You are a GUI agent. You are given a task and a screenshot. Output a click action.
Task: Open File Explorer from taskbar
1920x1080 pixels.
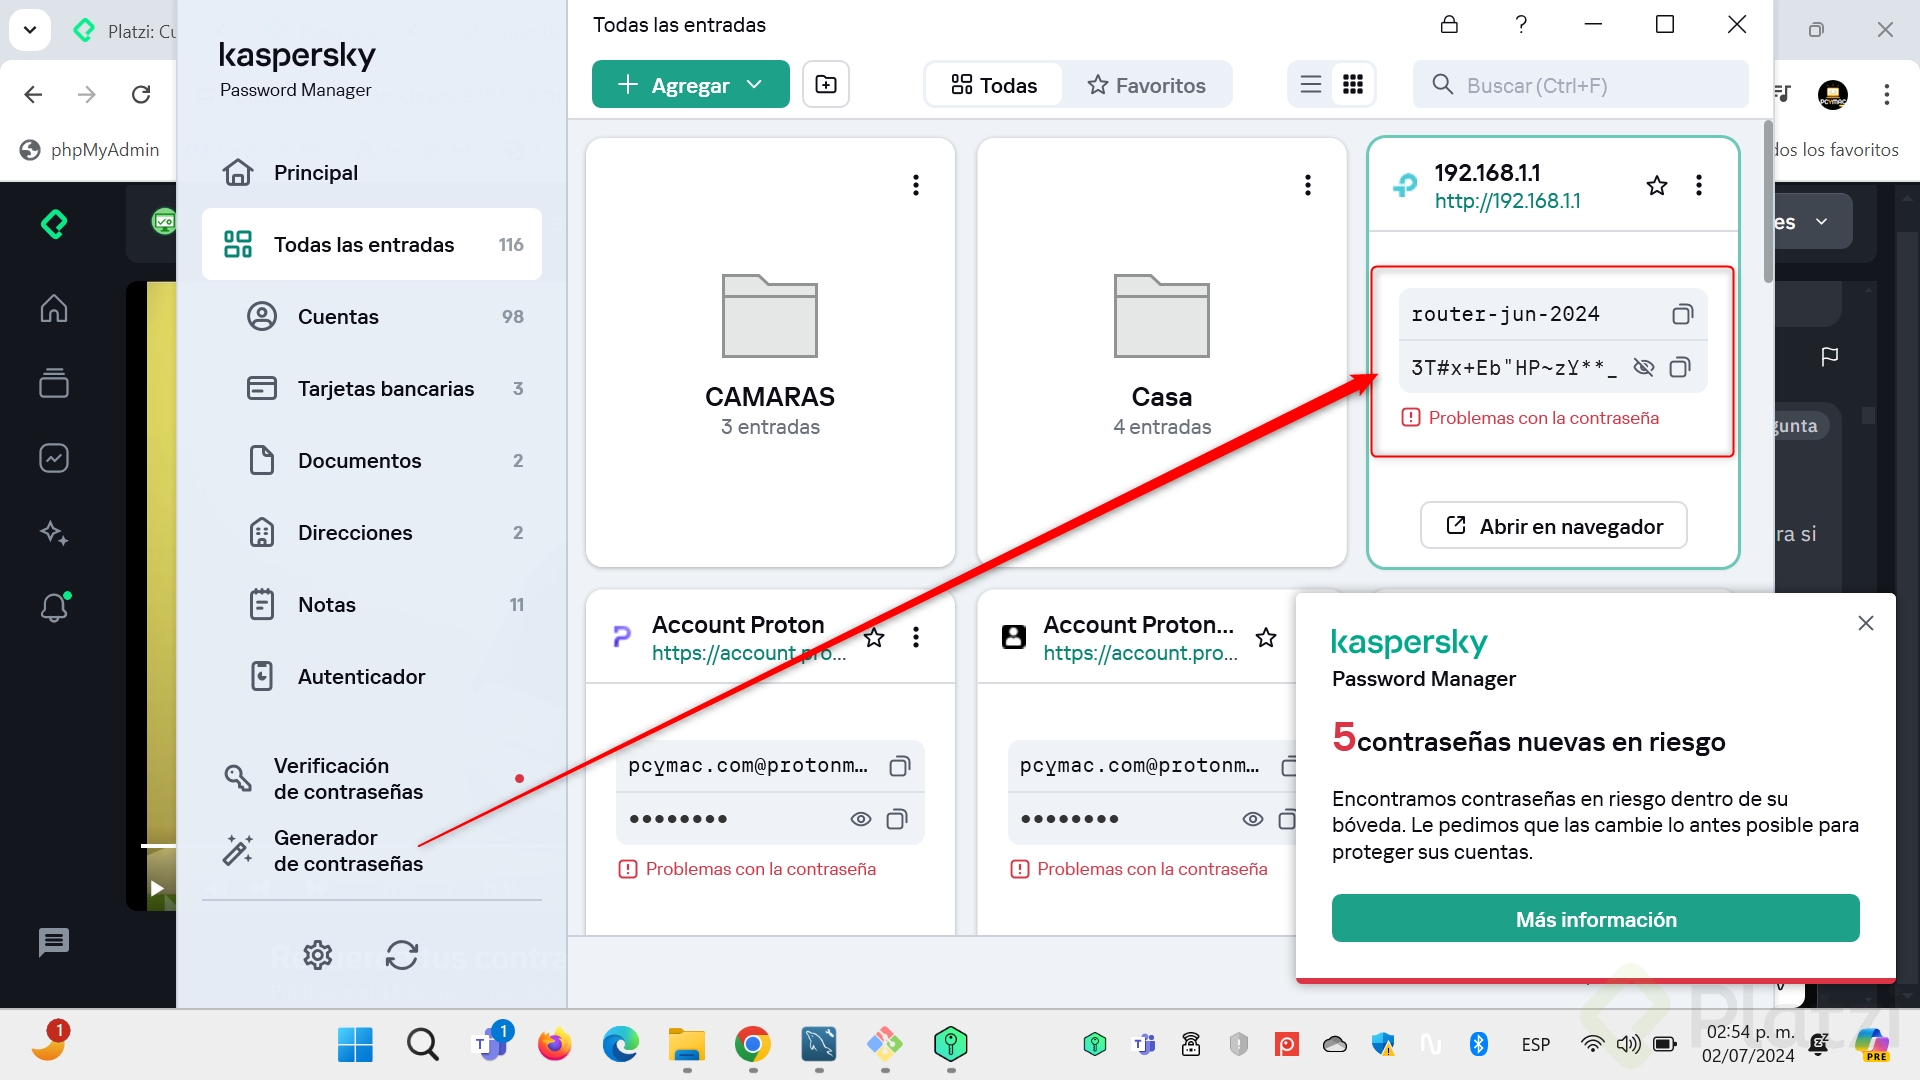point(687,1045)
